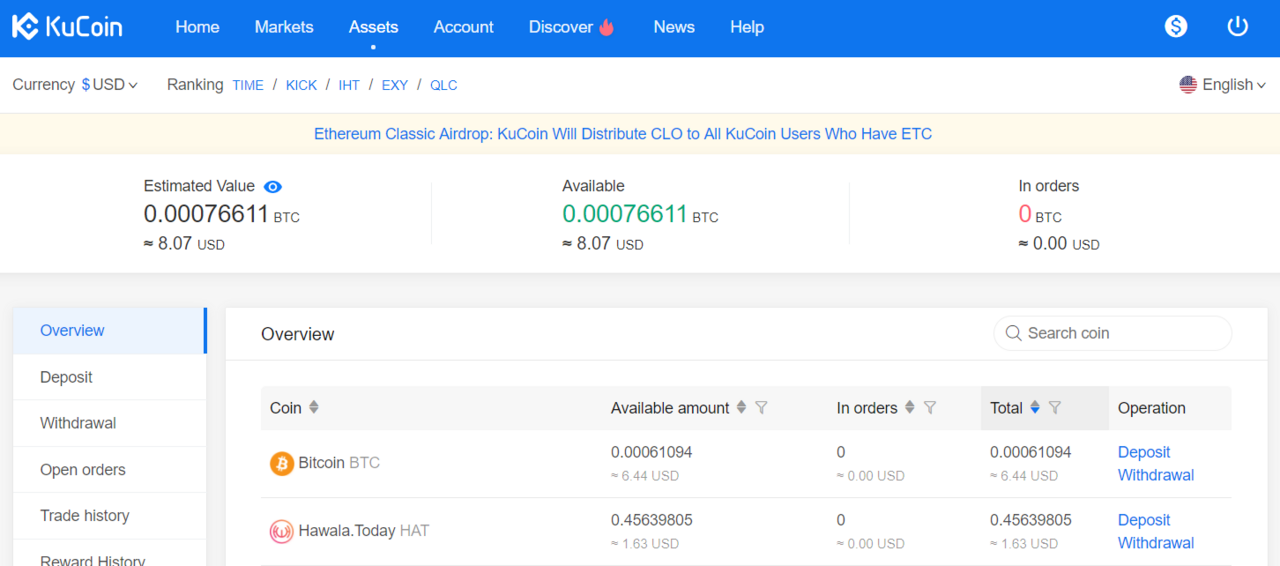Click the In orders filter icon
The width and height of the screenshot is (1280, 566).
[930, 408]
